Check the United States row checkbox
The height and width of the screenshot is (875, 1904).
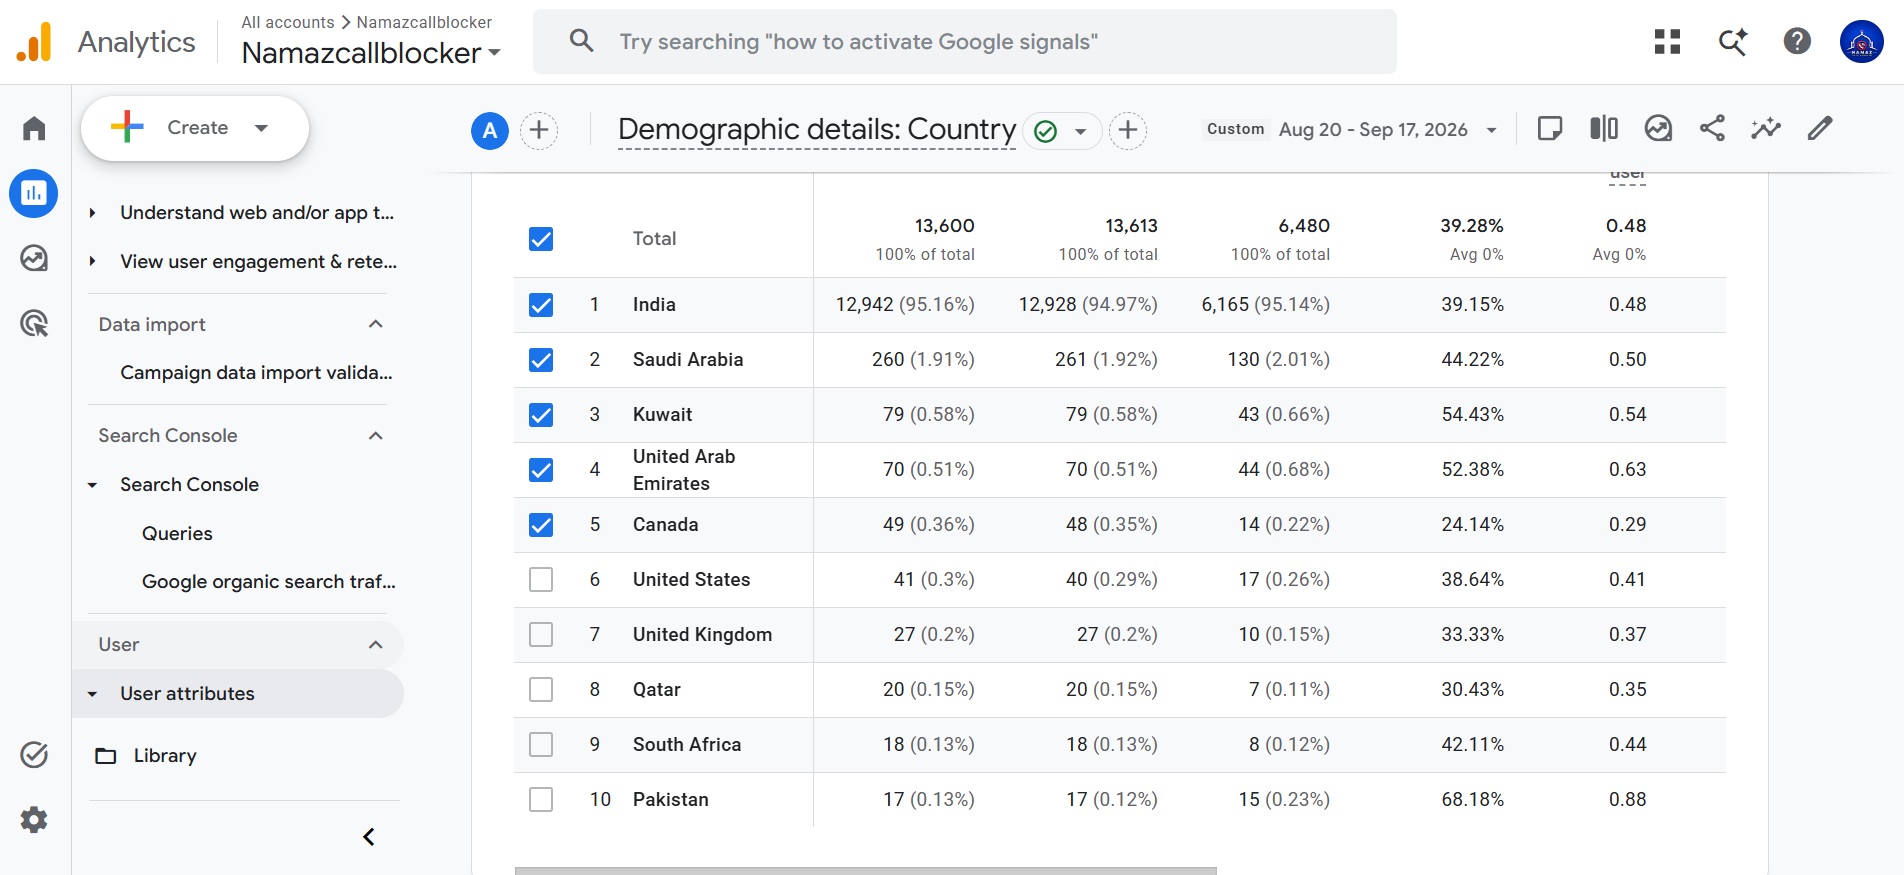(541, 580)
